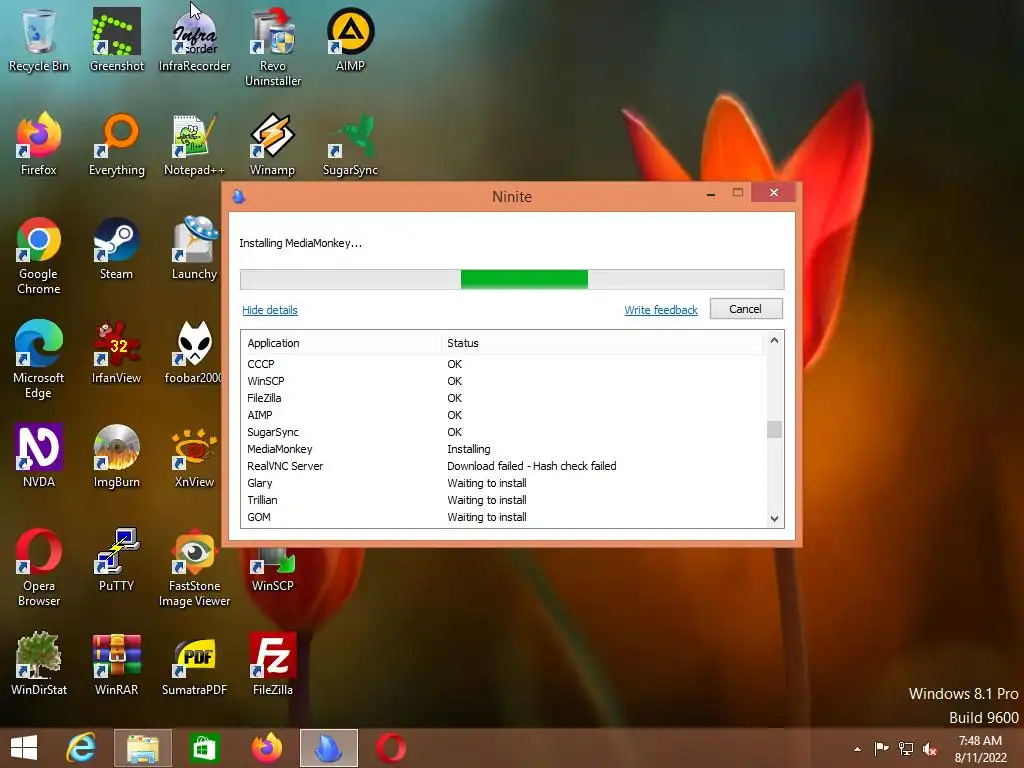Select the FastStone Image Viewer icon
Screen dimensions: 1024x768
click(195, 567)
